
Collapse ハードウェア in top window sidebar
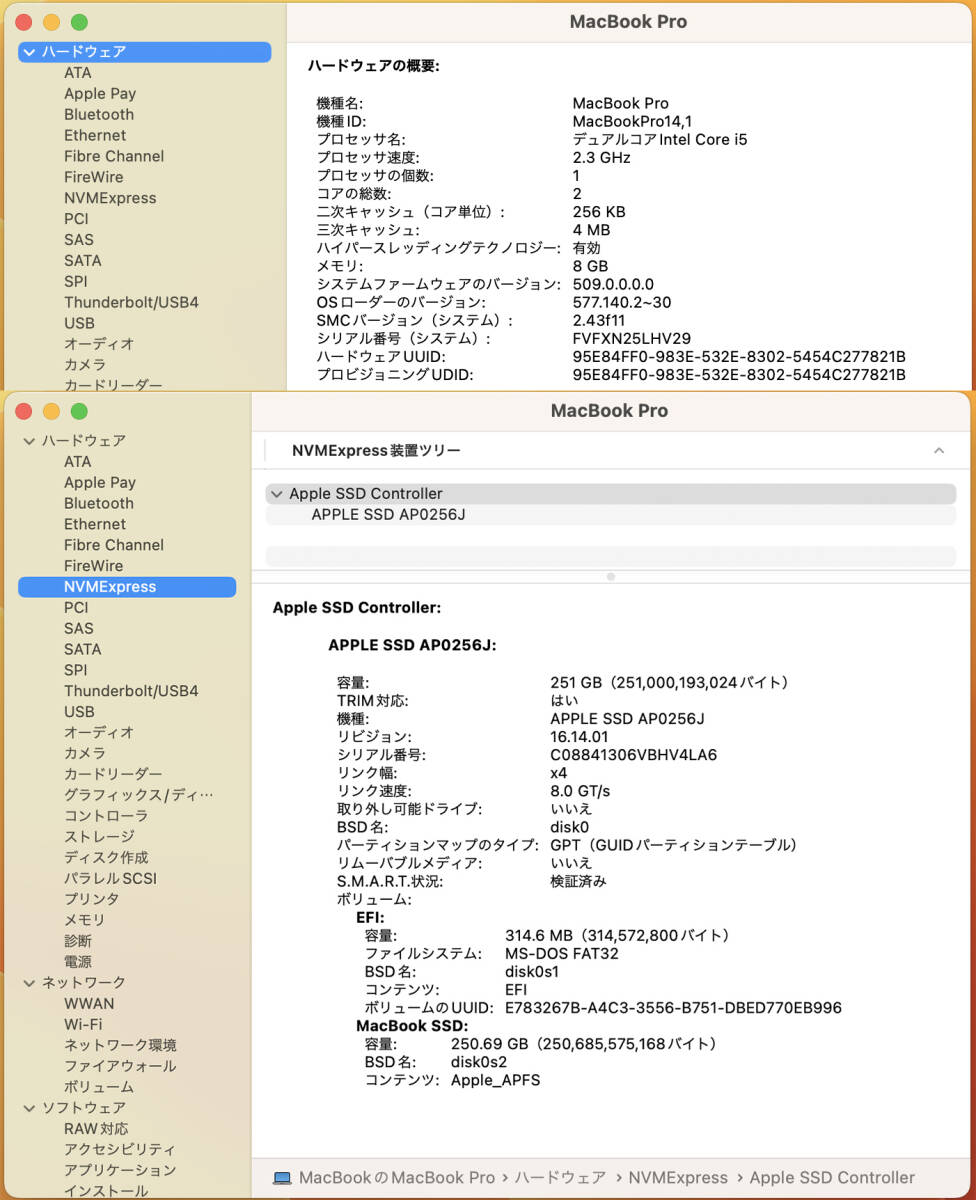click(29, 51)
